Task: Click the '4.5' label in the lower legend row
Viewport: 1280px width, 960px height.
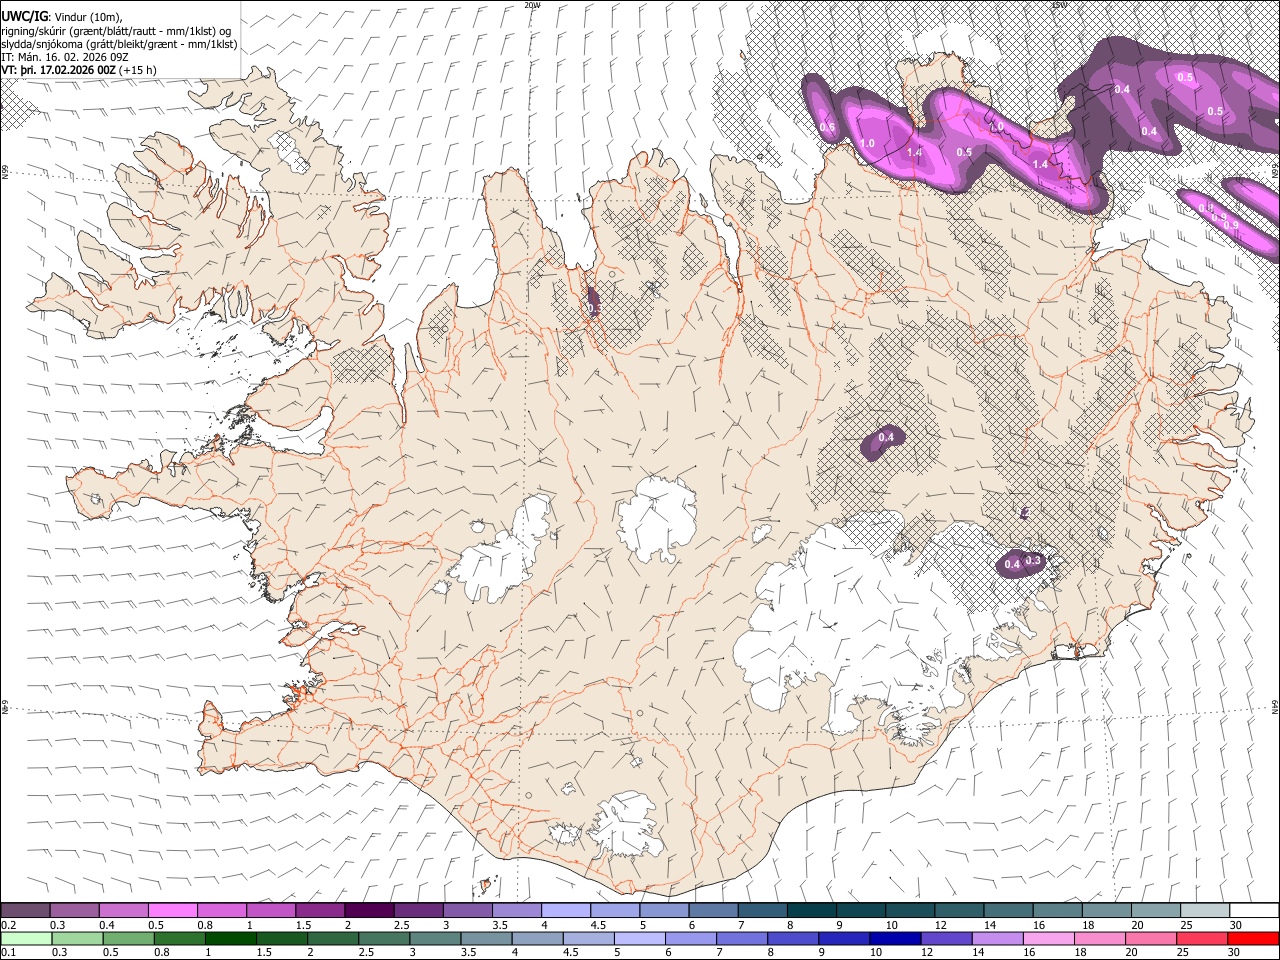Action: pyautogui.click(x=569, y=952)
